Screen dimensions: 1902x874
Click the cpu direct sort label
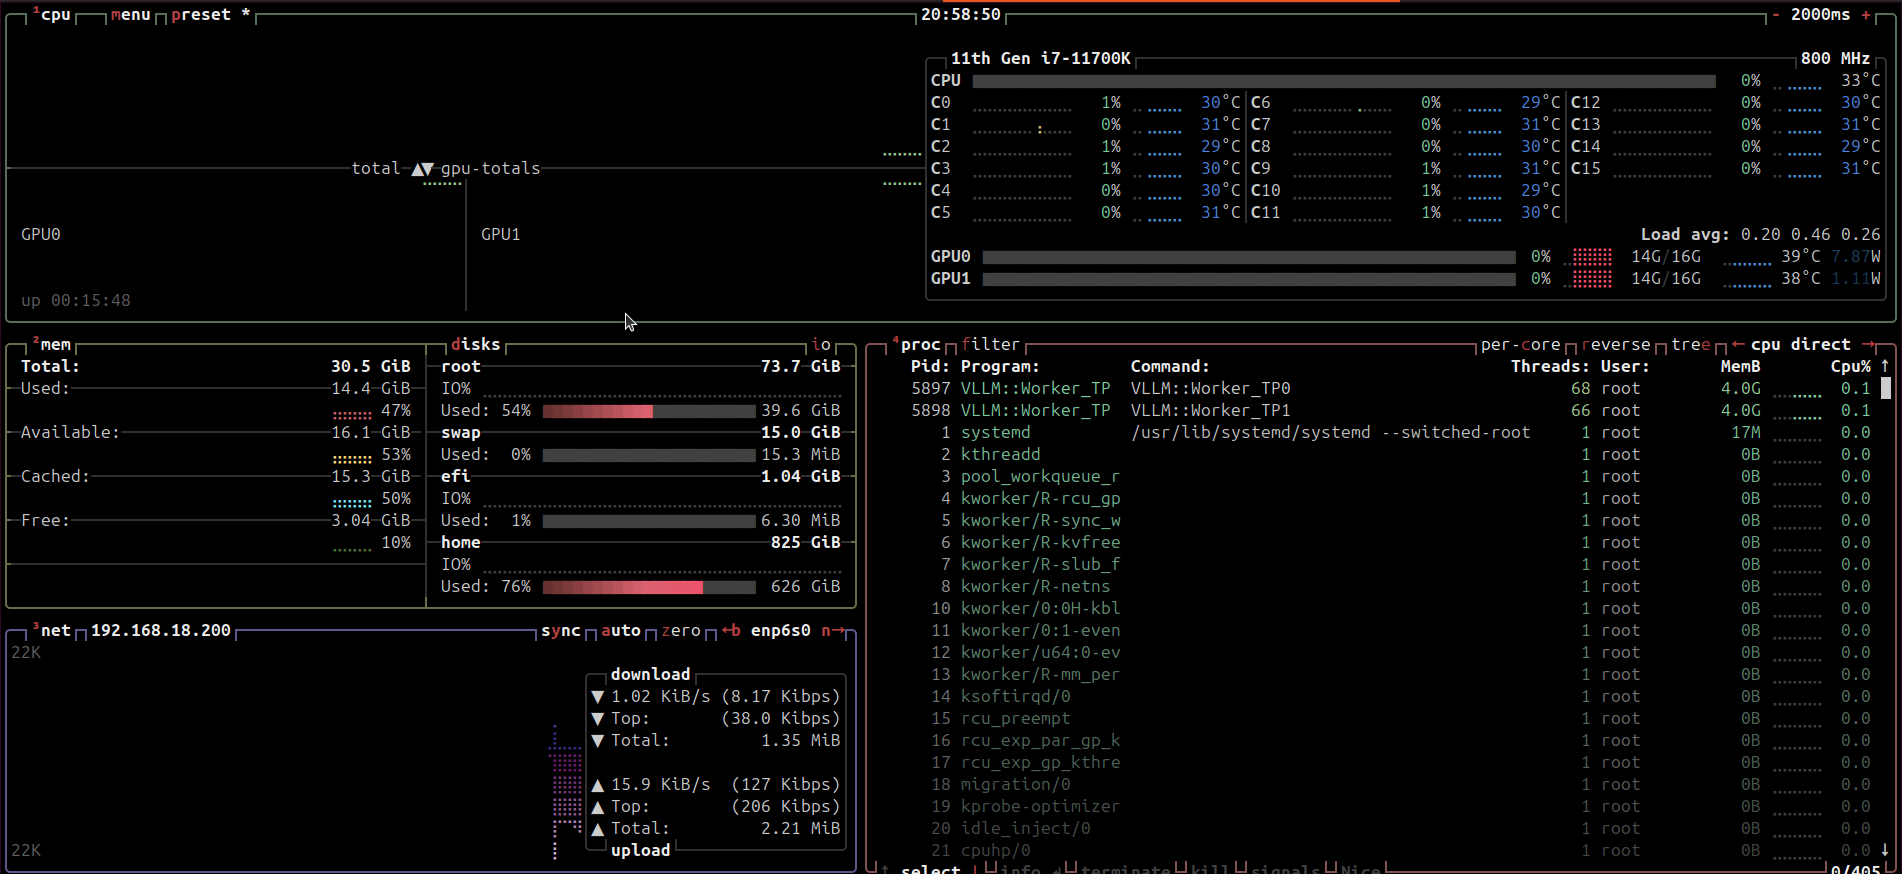pos(1801,344)
